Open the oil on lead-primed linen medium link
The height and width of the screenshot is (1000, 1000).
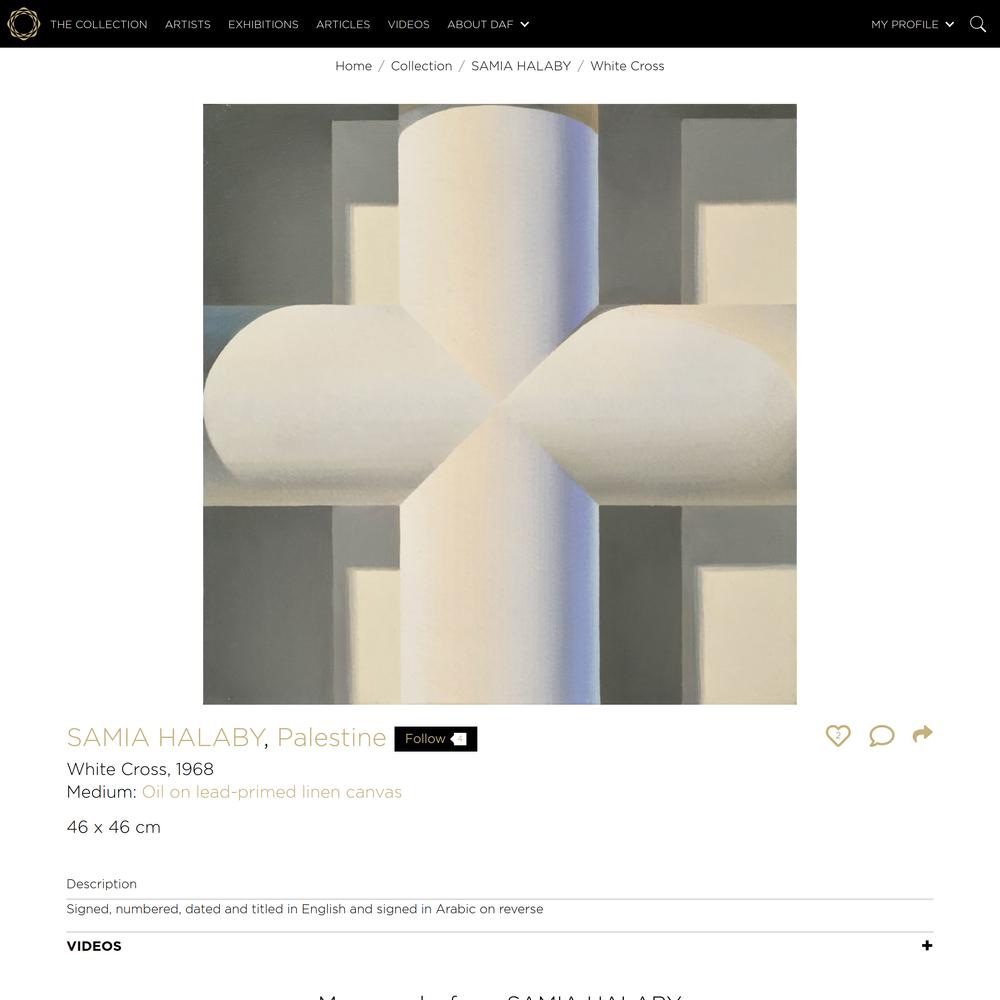click(x=272, y=792)
